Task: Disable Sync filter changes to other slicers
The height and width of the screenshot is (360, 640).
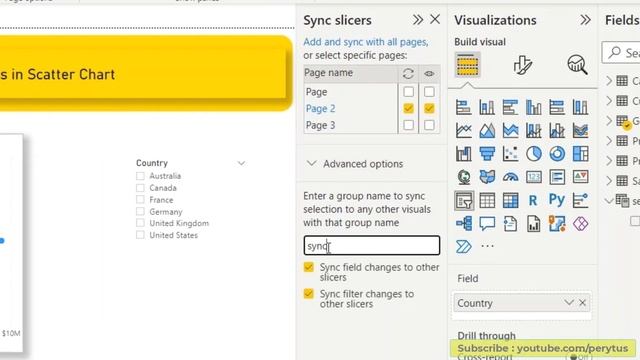Action: (x=309, y=294)
